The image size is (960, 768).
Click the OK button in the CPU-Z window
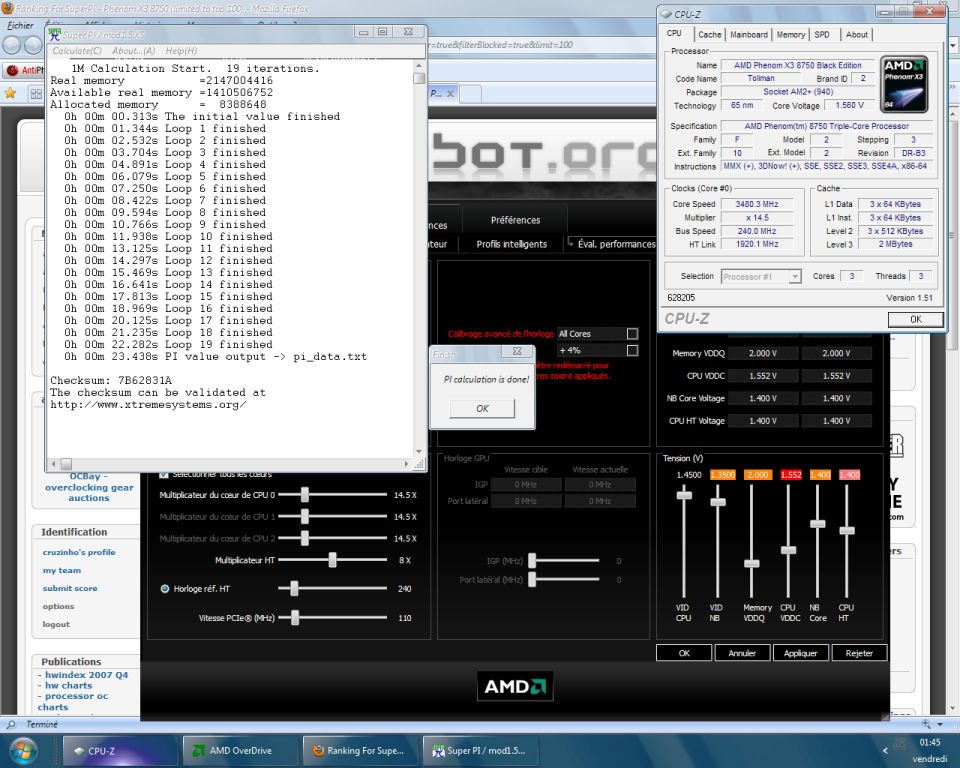[x=915, y=319]
